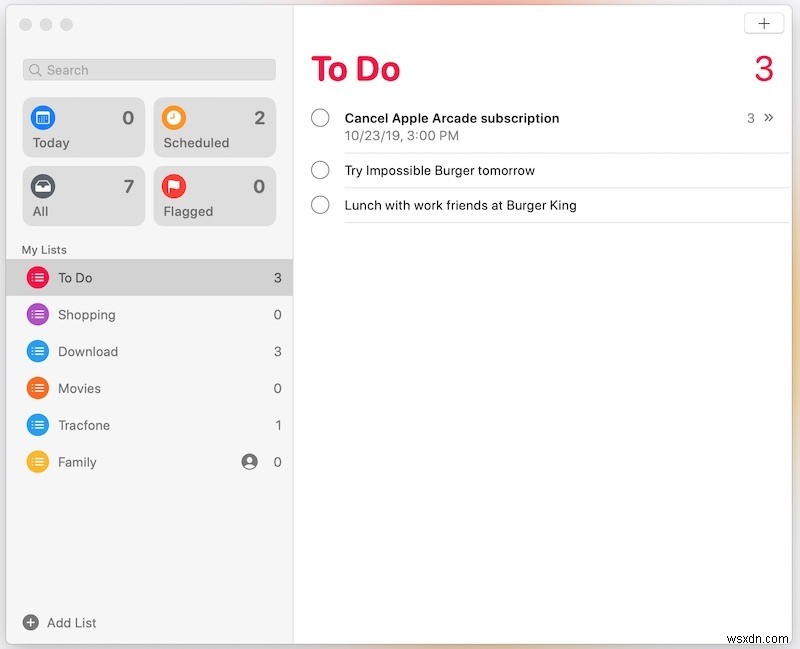The image size is (800, 649).
Task: Click the blue list icon beside Download
Action: pos(38,352)
